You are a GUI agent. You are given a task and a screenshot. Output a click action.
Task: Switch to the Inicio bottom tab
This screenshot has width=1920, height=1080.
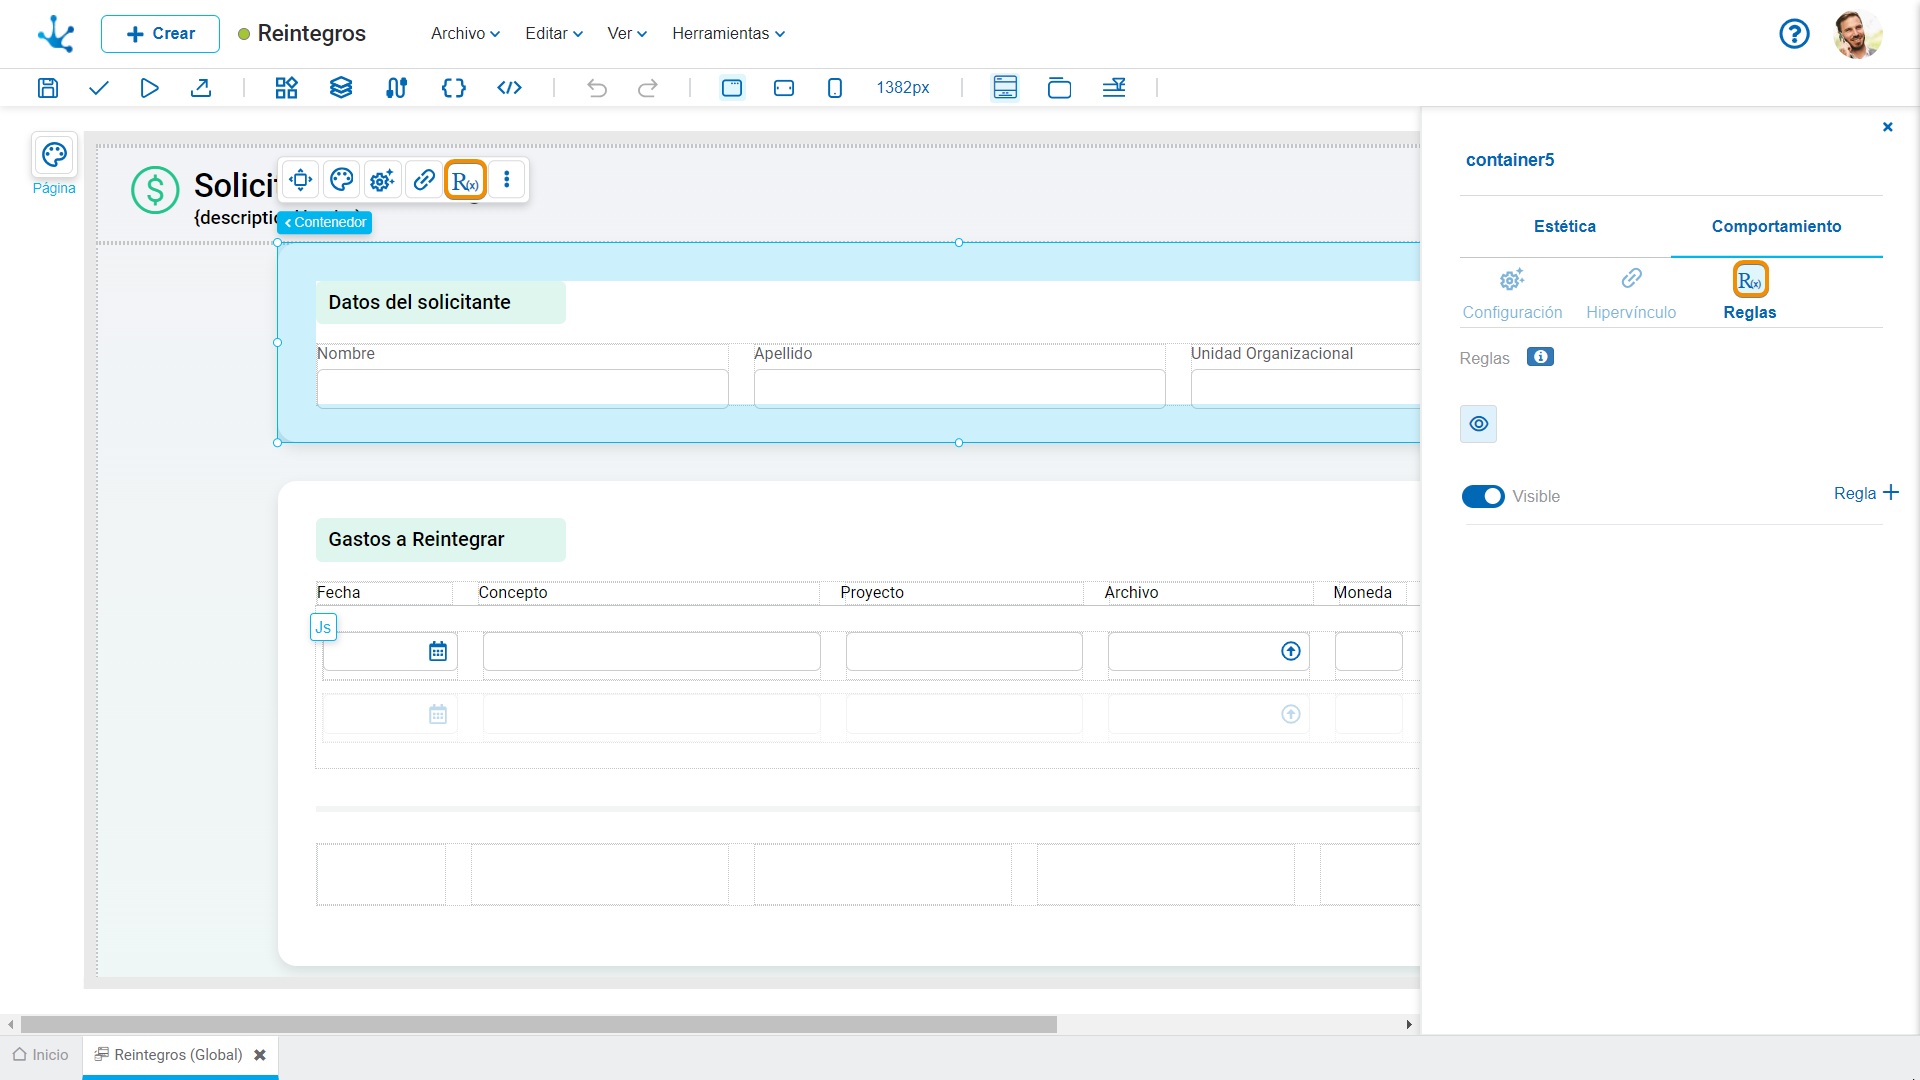pos(41,1055)
